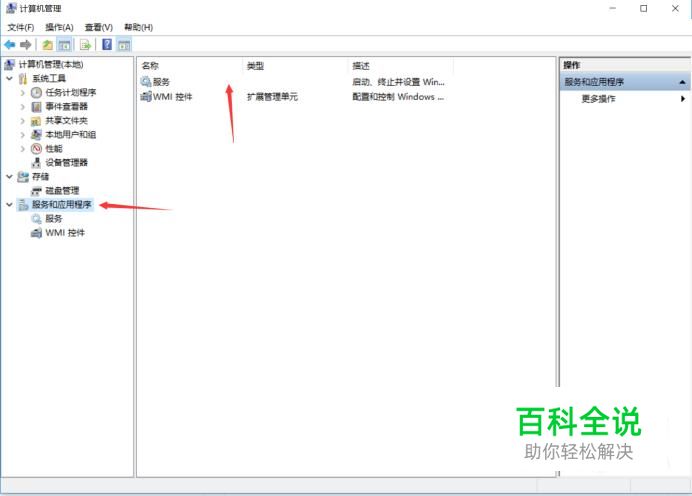Open the Help toolbar icon
The height and width of the screenshot is (496, 692).
(x=107, y=44)
